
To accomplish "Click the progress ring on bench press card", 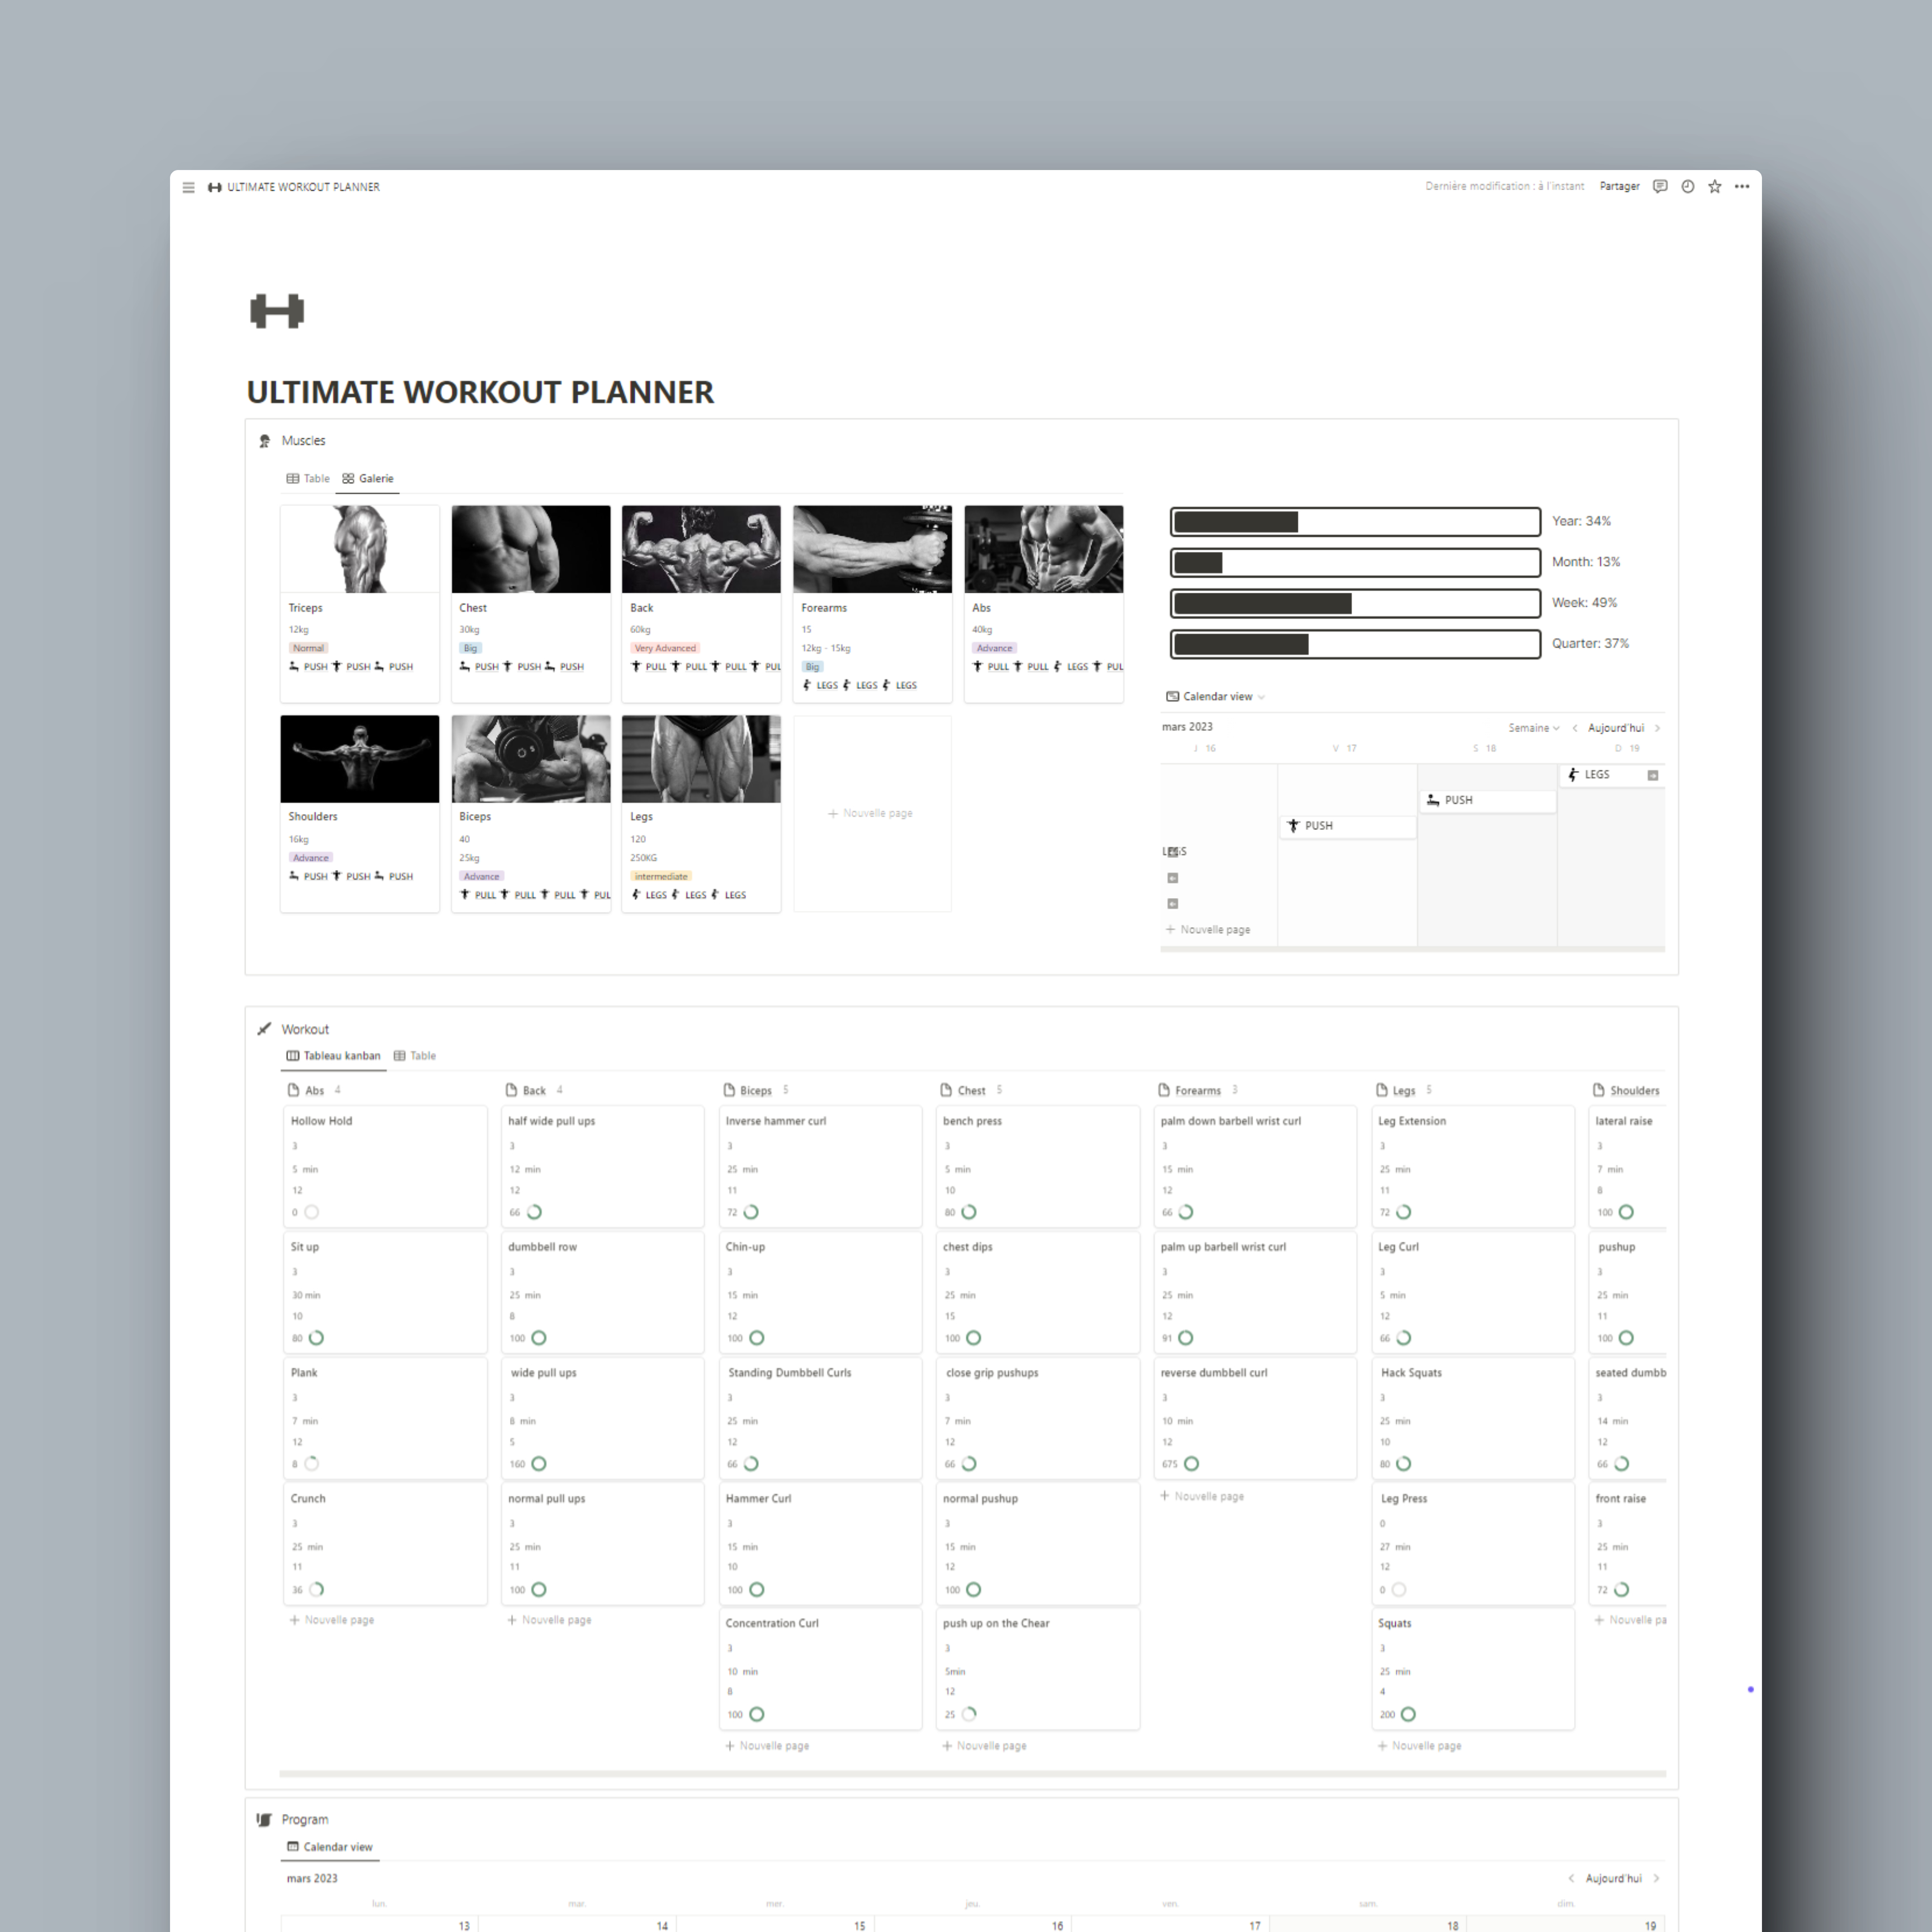I will (969, 1212).
